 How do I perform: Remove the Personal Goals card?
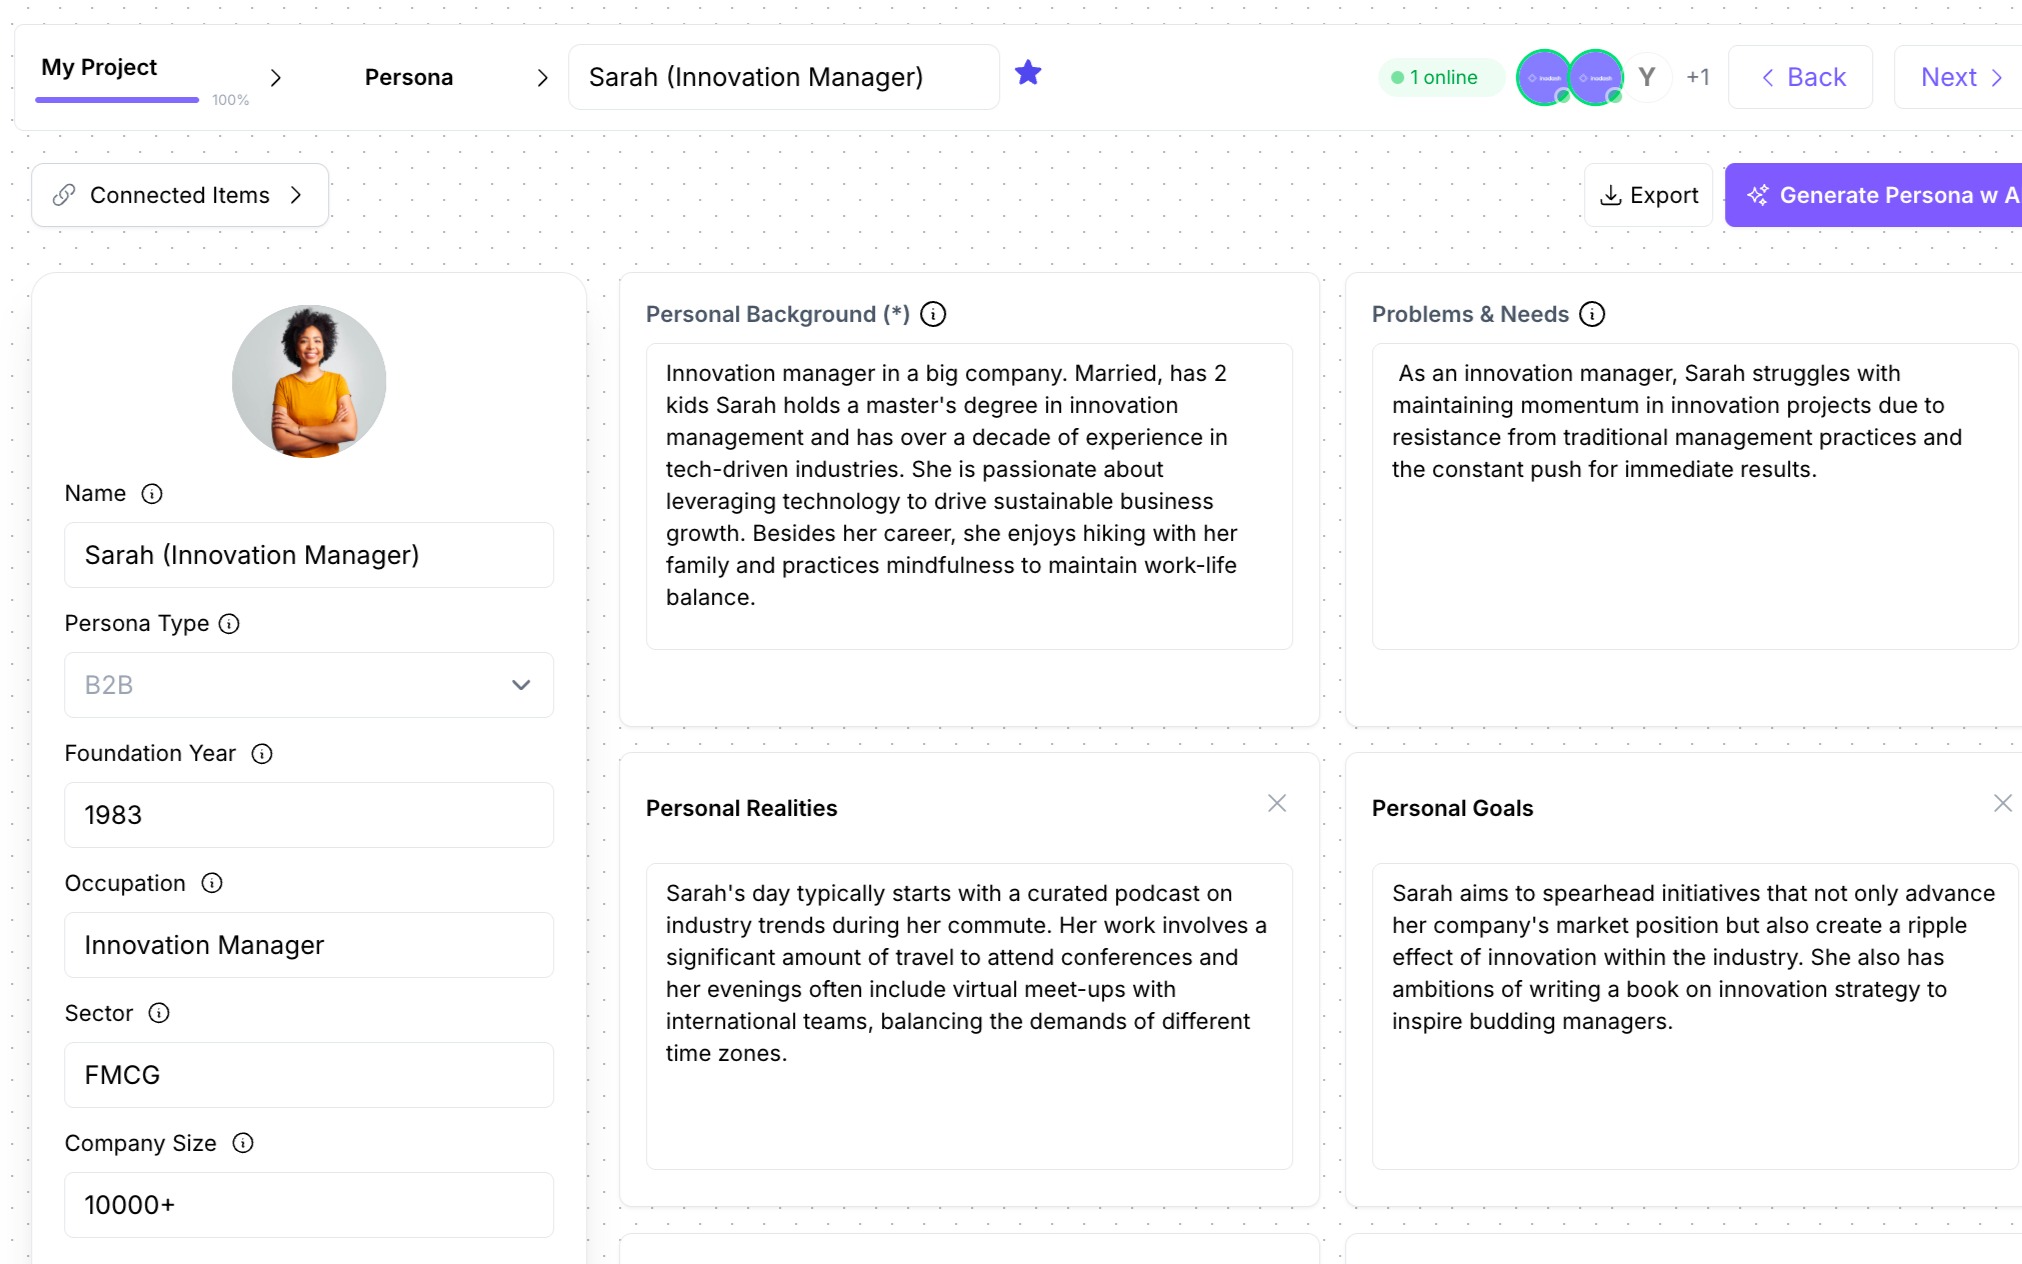click(2002, 803)
